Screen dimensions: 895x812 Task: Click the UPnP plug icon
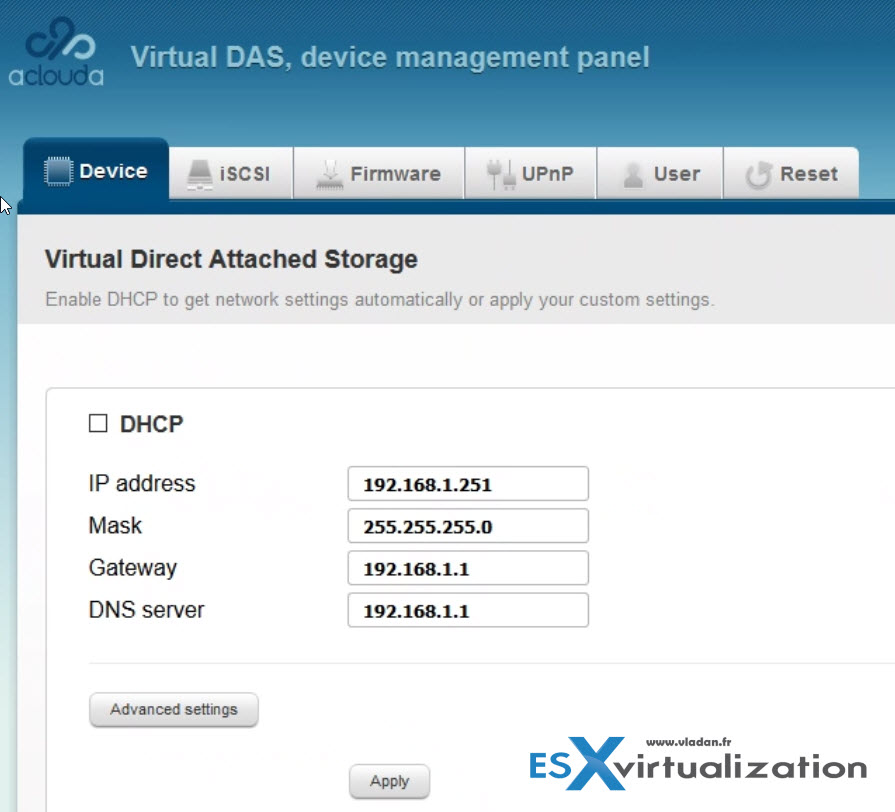click(501, 175)
